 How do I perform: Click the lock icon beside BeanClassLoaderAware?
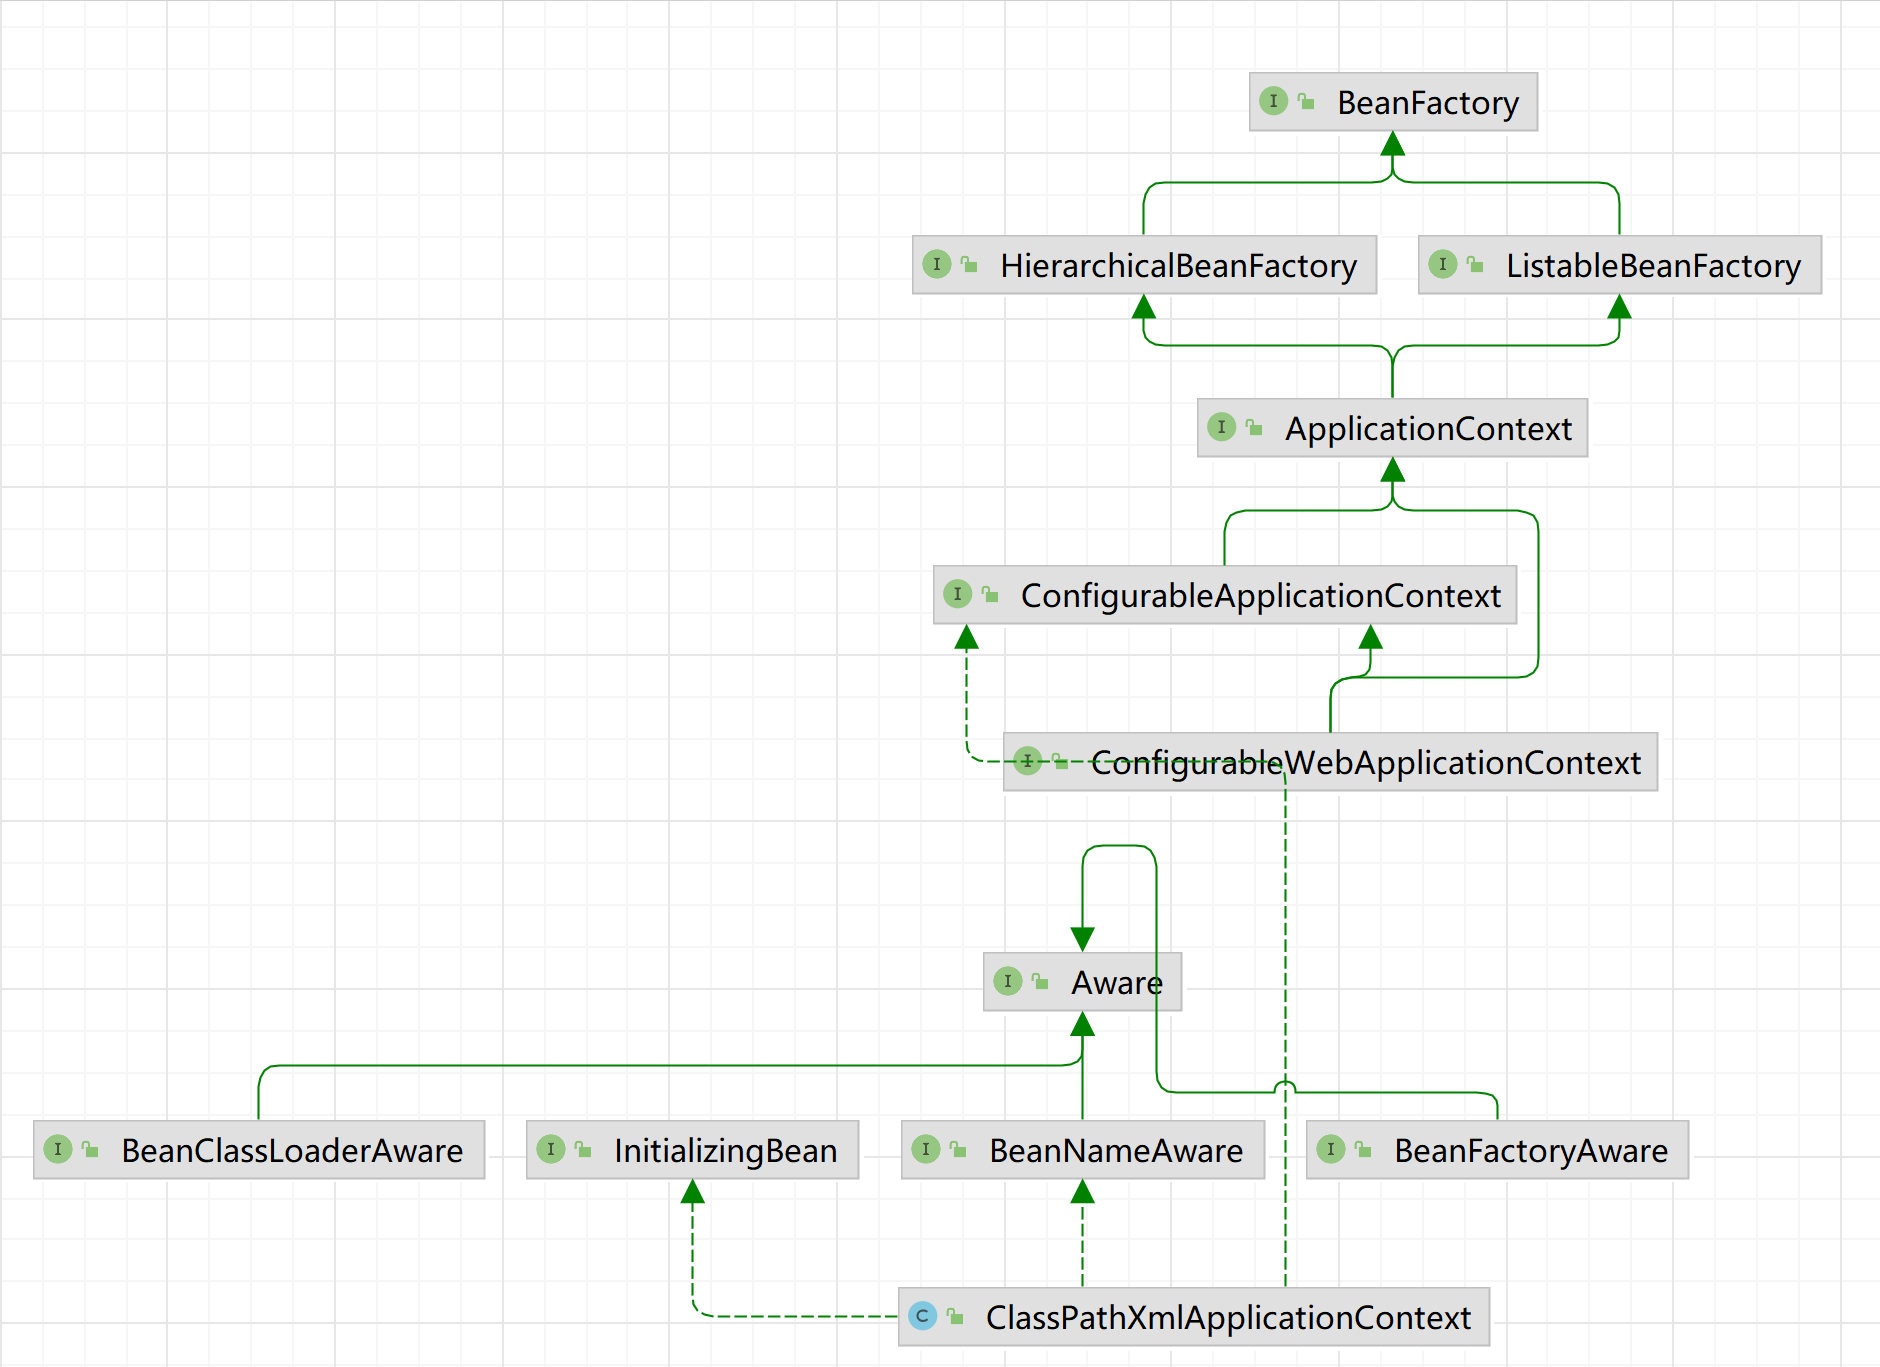tap(90, 1149)
